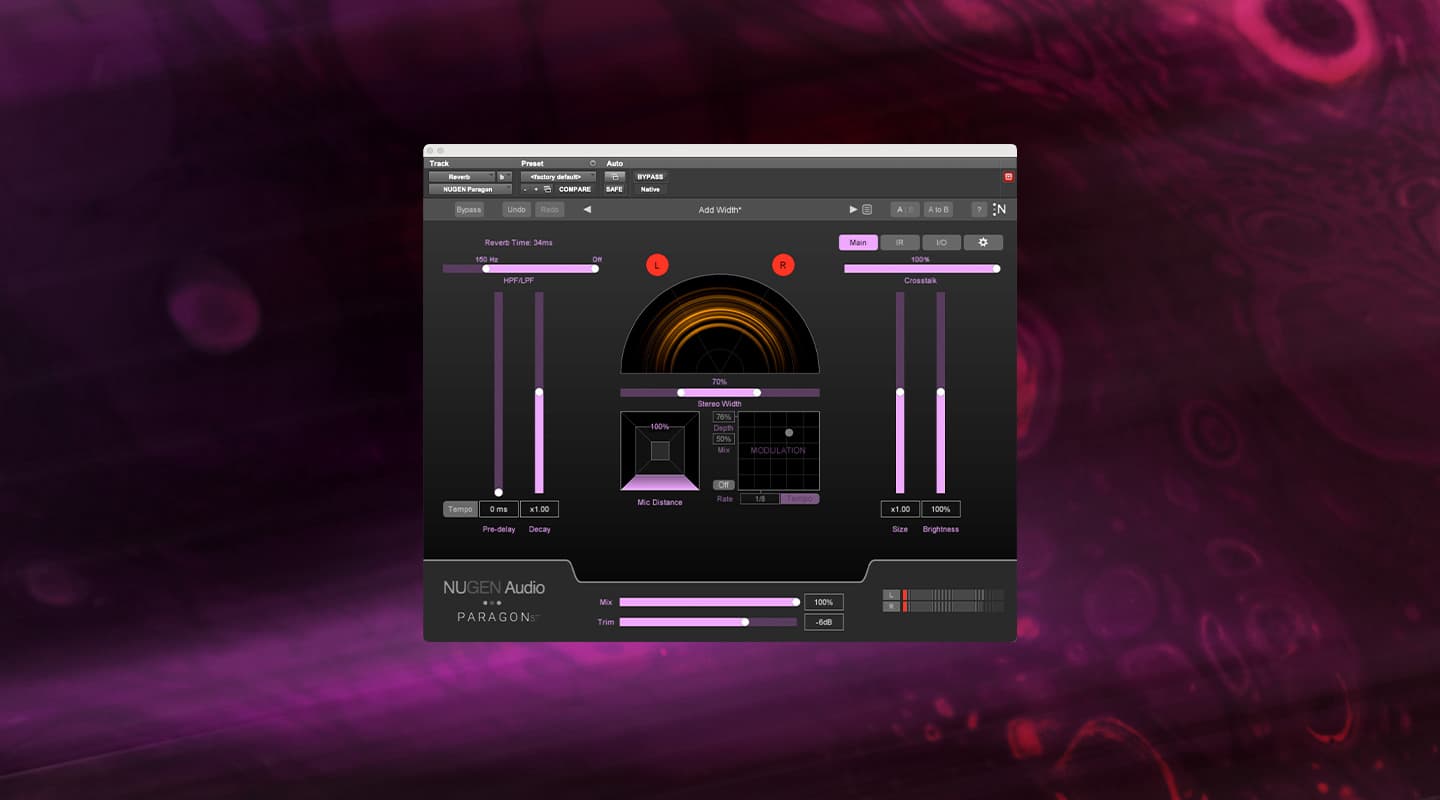Click the Decay x1.00 value field
Image resolution: width=1440 pixels, height=800 pixels.
[540, 509]
